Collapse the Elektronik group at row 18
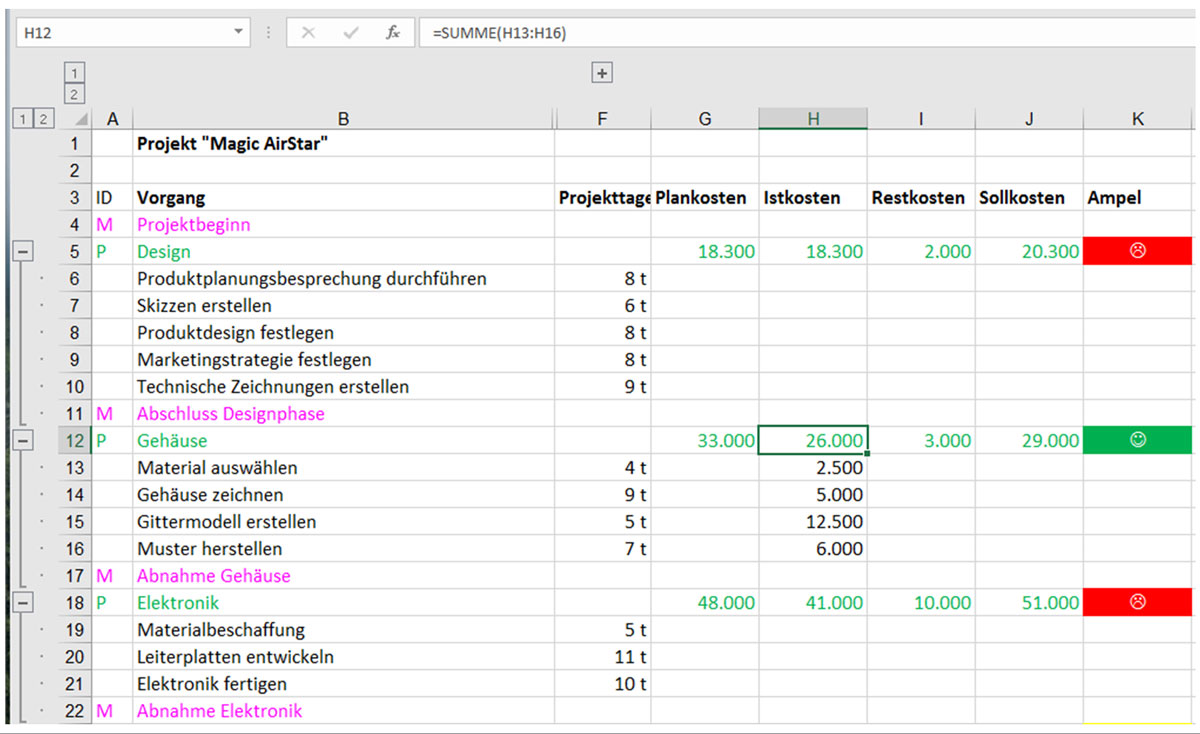Image resolution: width=1200 pixels, height=734 pixels. click(22, 603)
